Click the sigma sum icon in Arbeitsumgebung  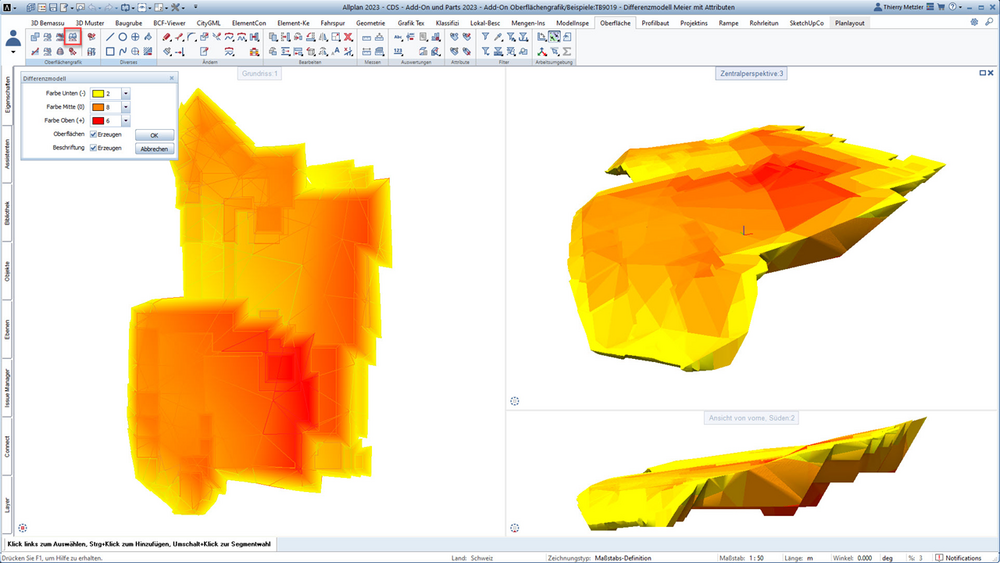(567, 51)
